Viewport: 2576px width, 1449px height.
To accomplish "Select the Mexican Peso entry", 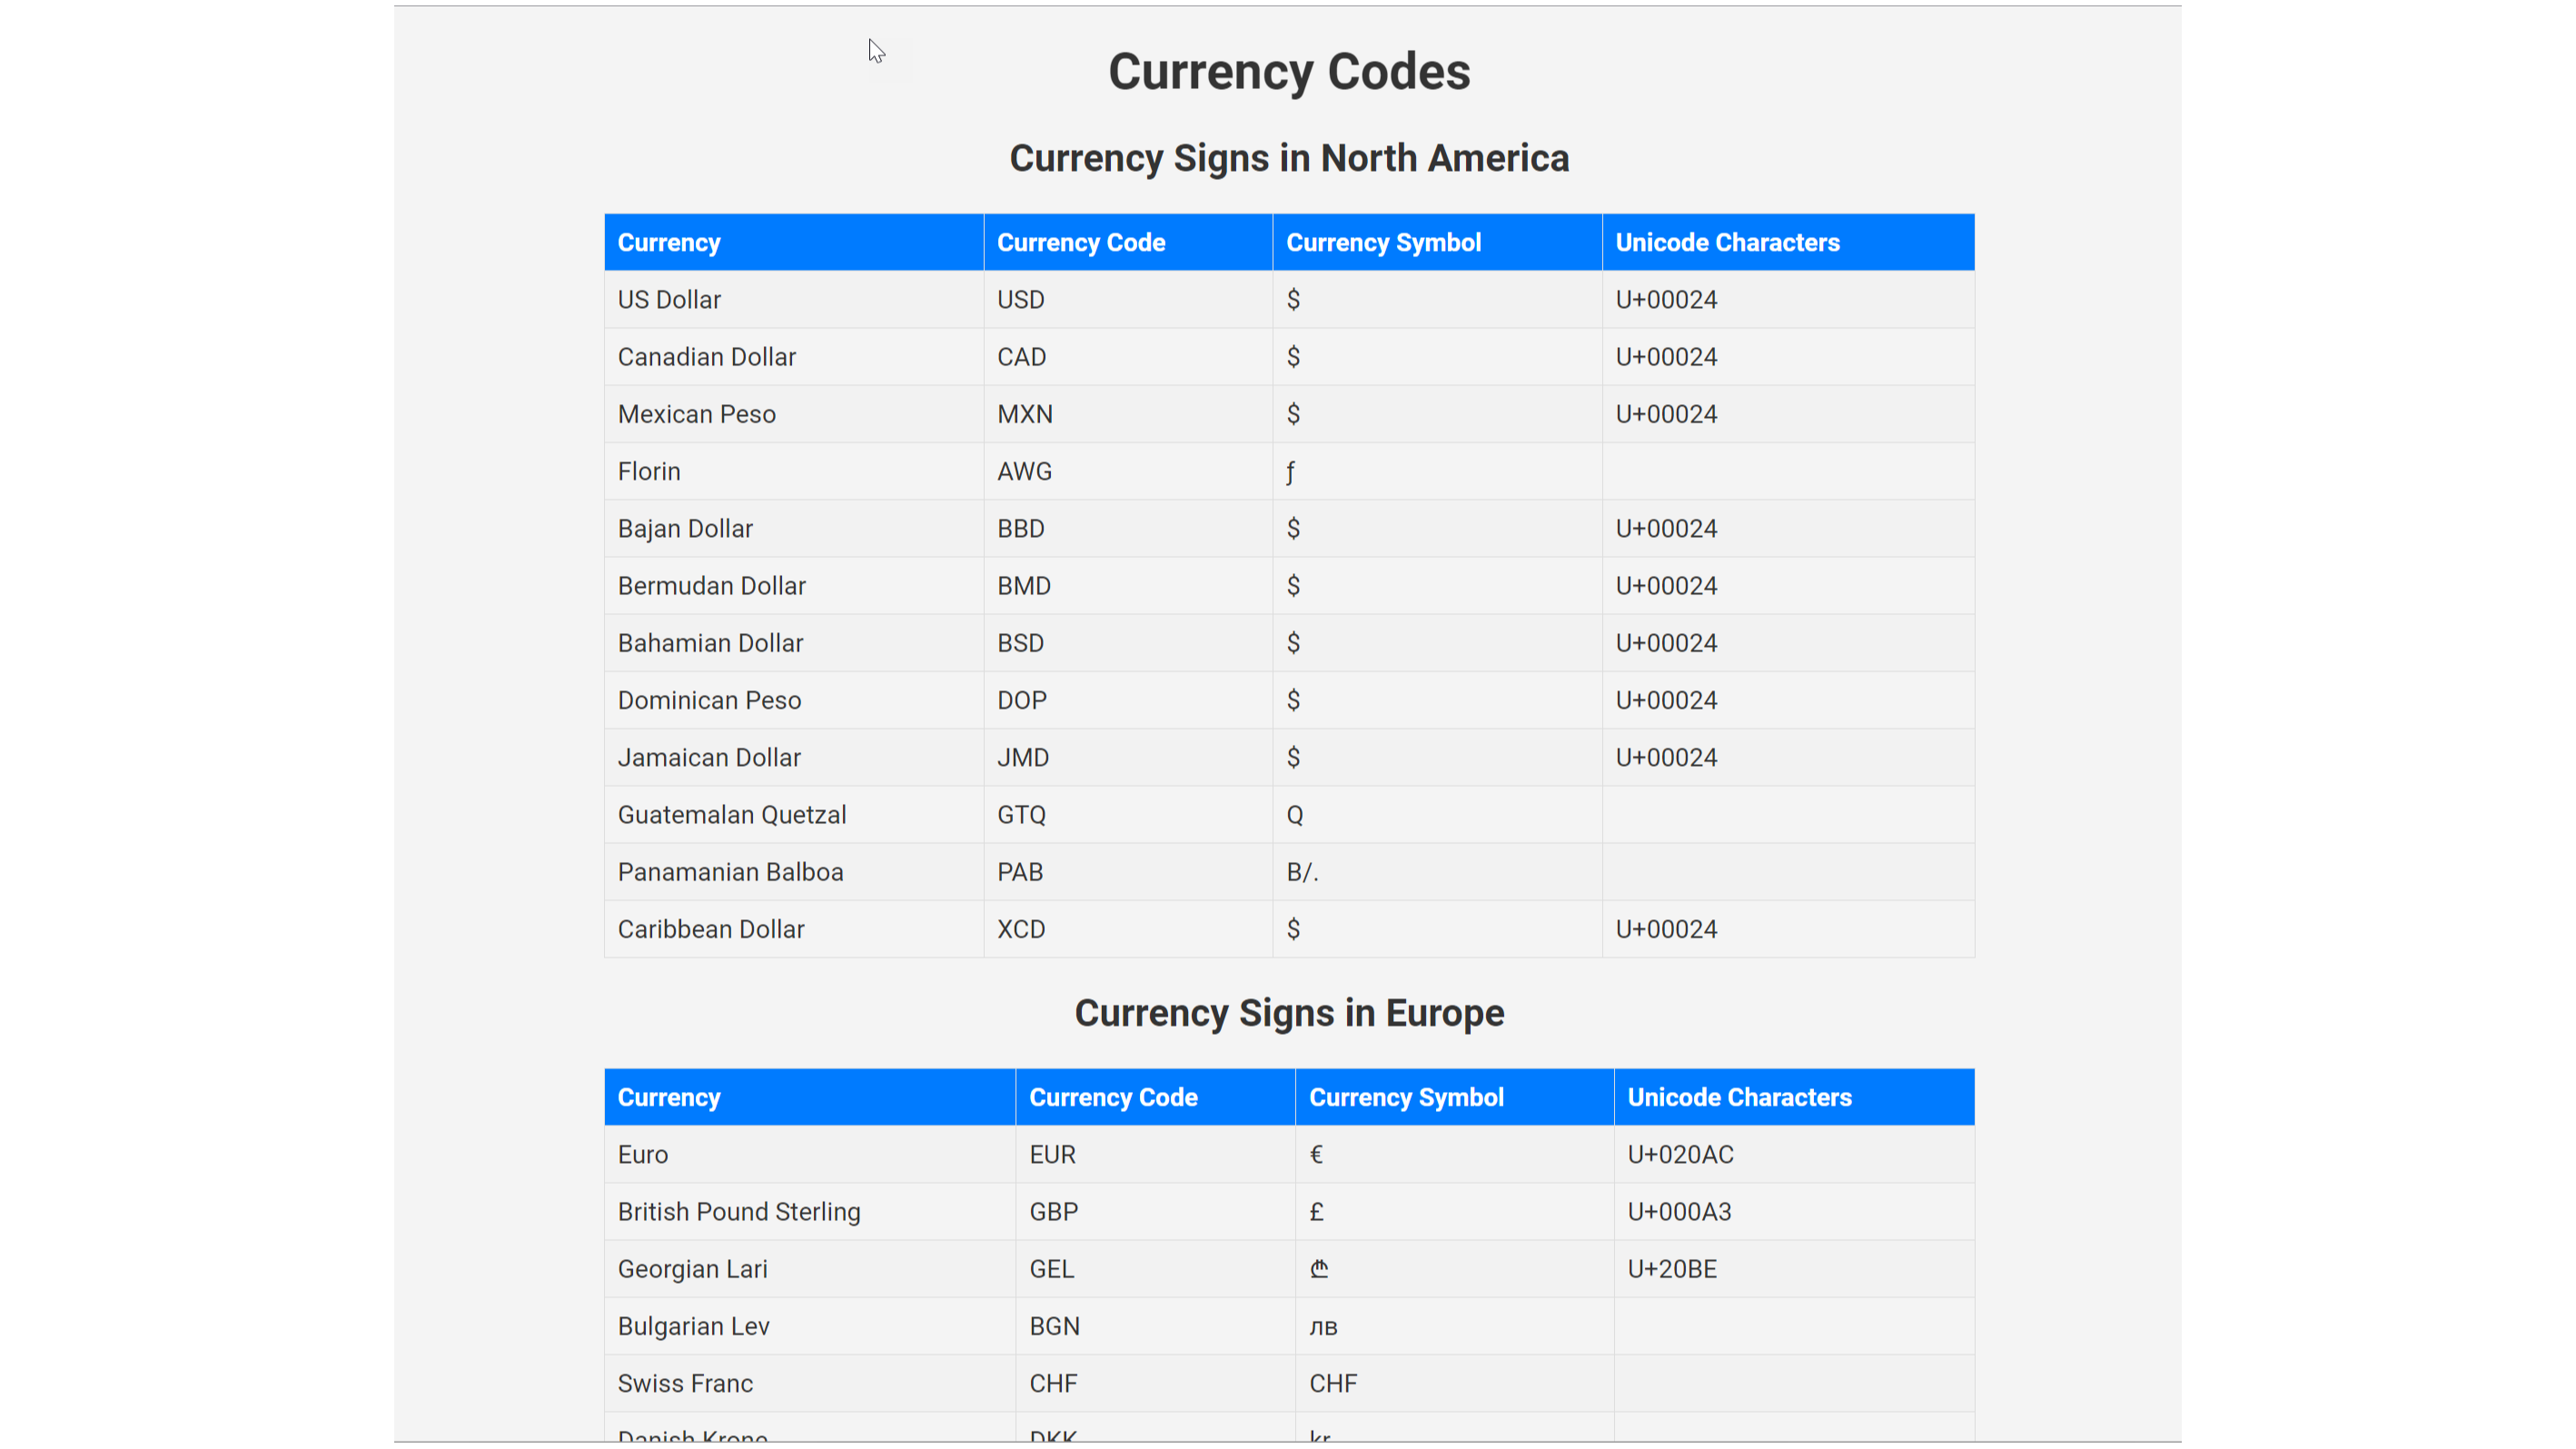I will pos(697,413).
